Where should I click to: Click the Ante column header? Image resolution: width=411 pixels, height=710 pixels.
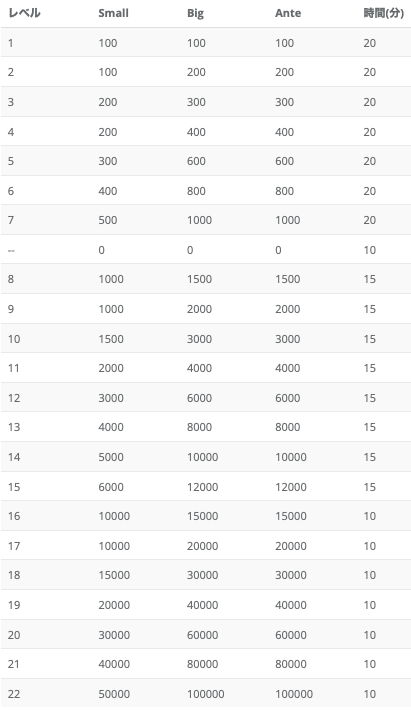pyautogui.click(x=288, y=13)
